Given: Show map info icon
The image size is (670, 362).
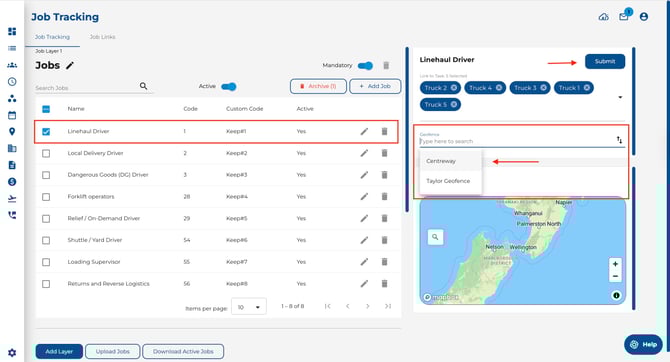Looking at the screenshot, I should [616, 295].
